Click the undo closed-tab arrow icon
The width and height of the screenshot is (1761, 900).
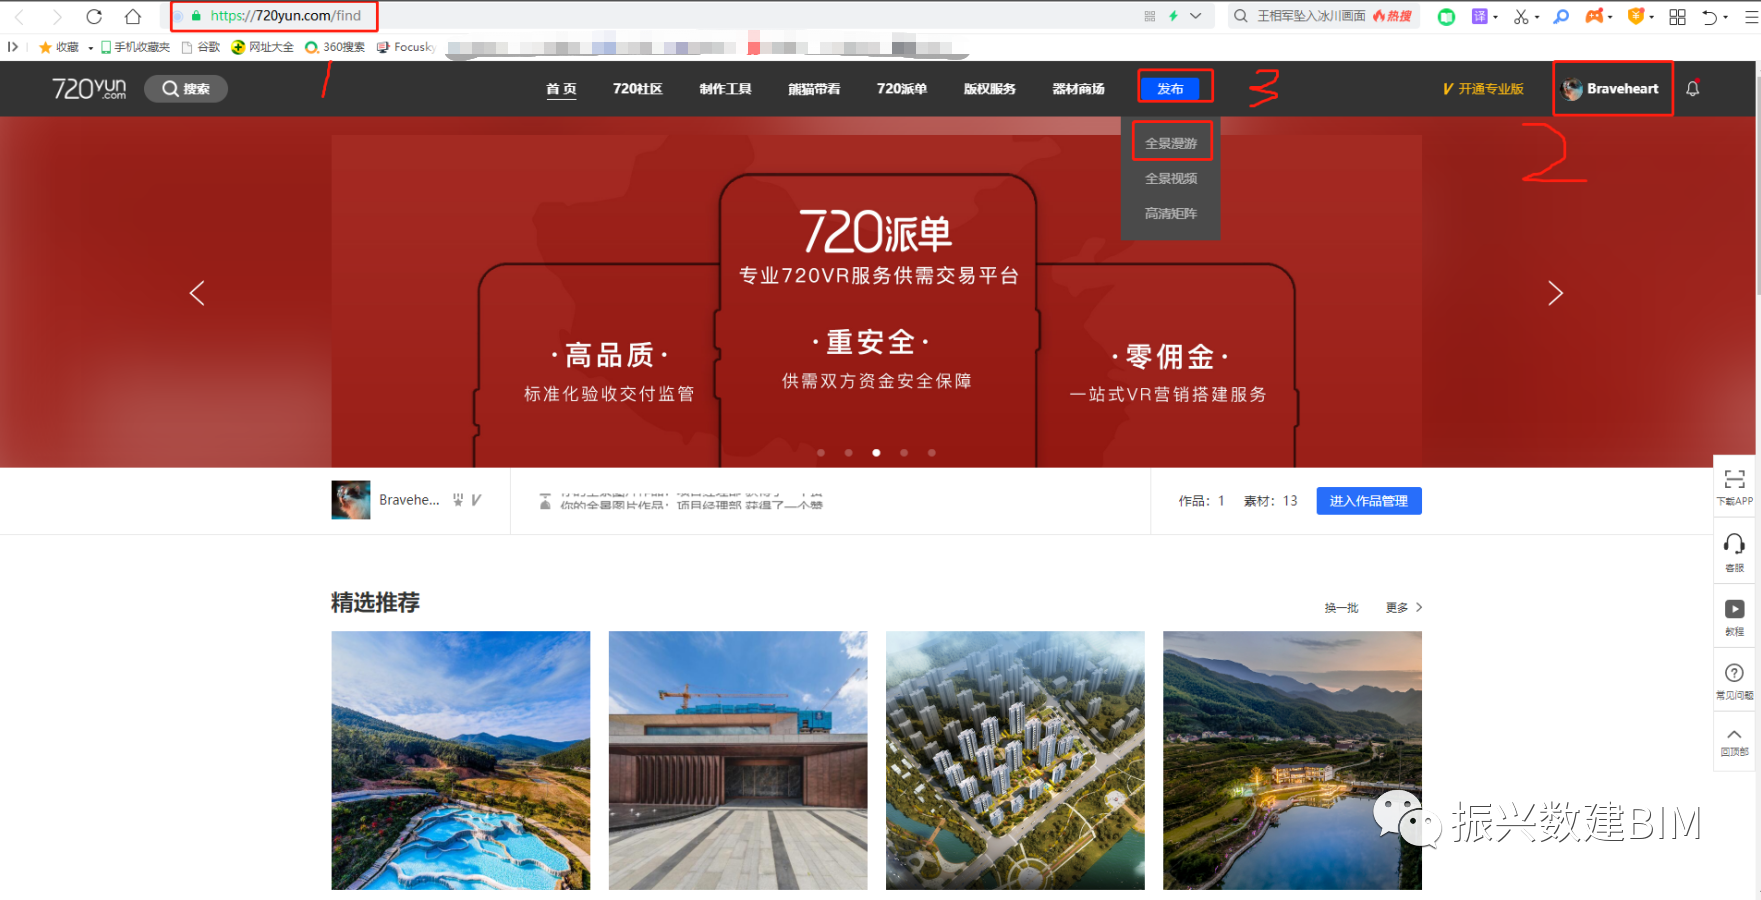tap(1710, 16)
